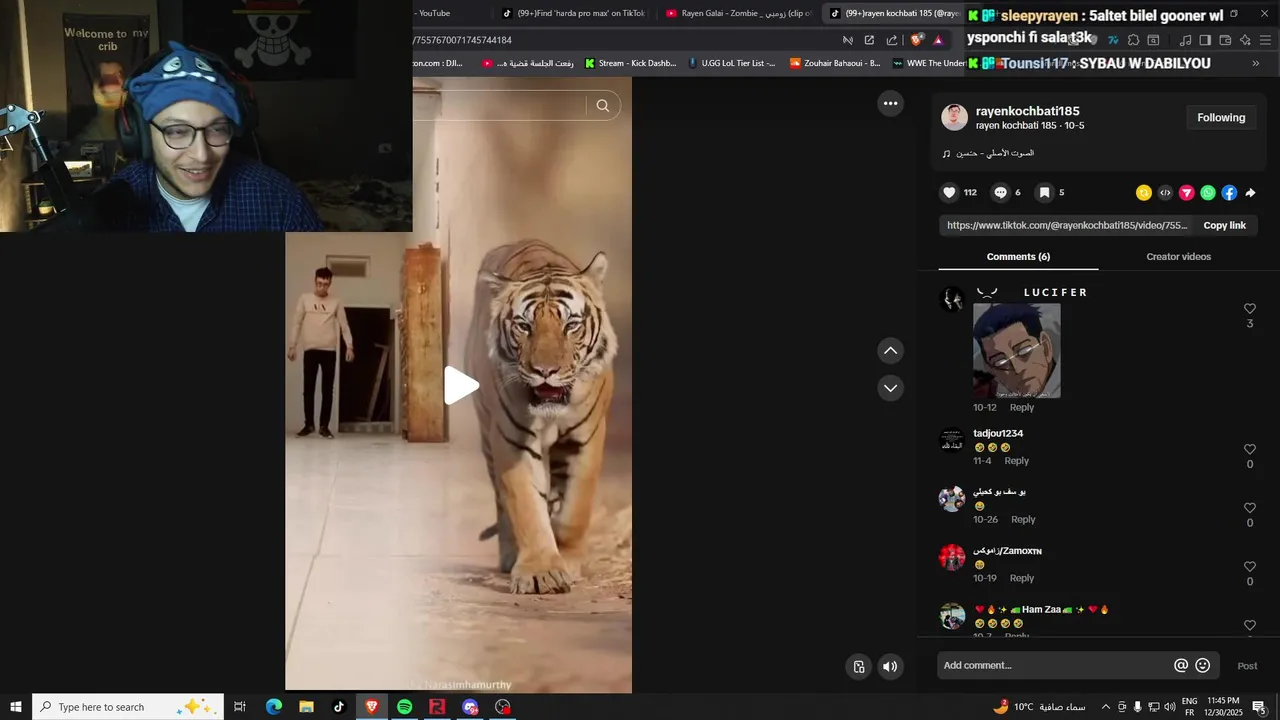The width and height of the screenshot is (1280, 720).
Task: Switch to the Rayen Galai Zombie YouTube tab
Action: pyautogui.click(x=738, y=13)
